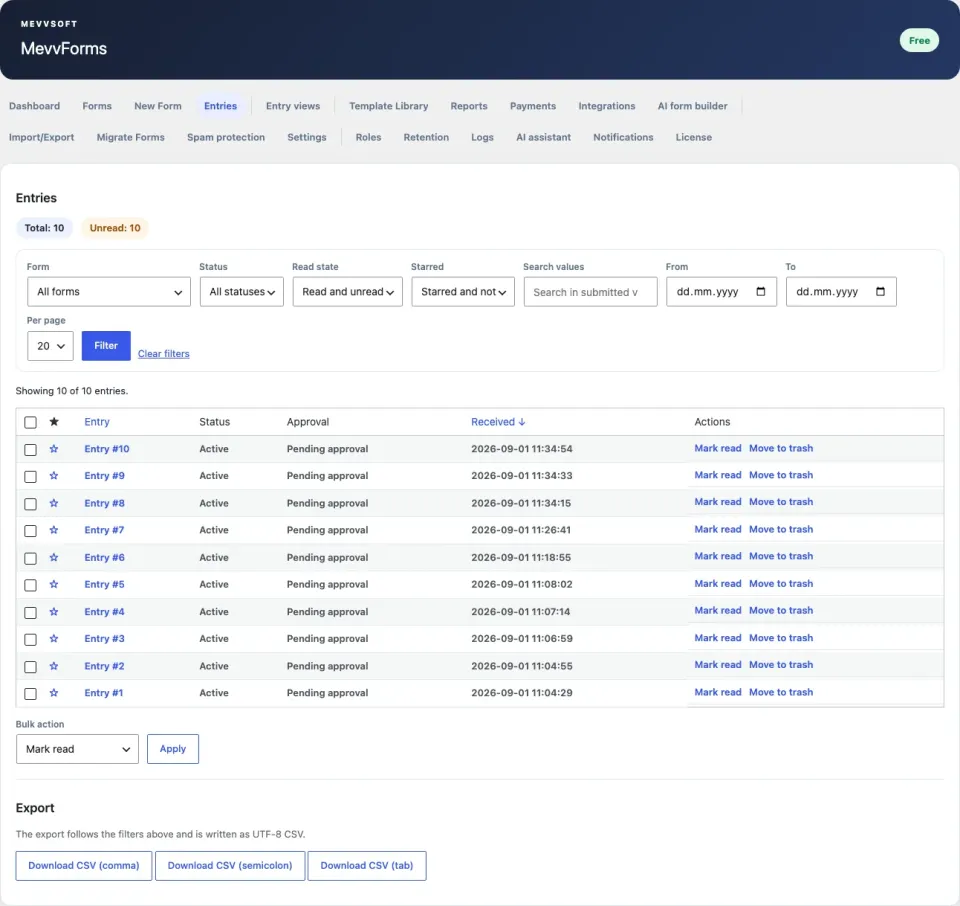Move Entry #3 to trash
Viewport: 960px width, 906px height.
coord(781,638)
